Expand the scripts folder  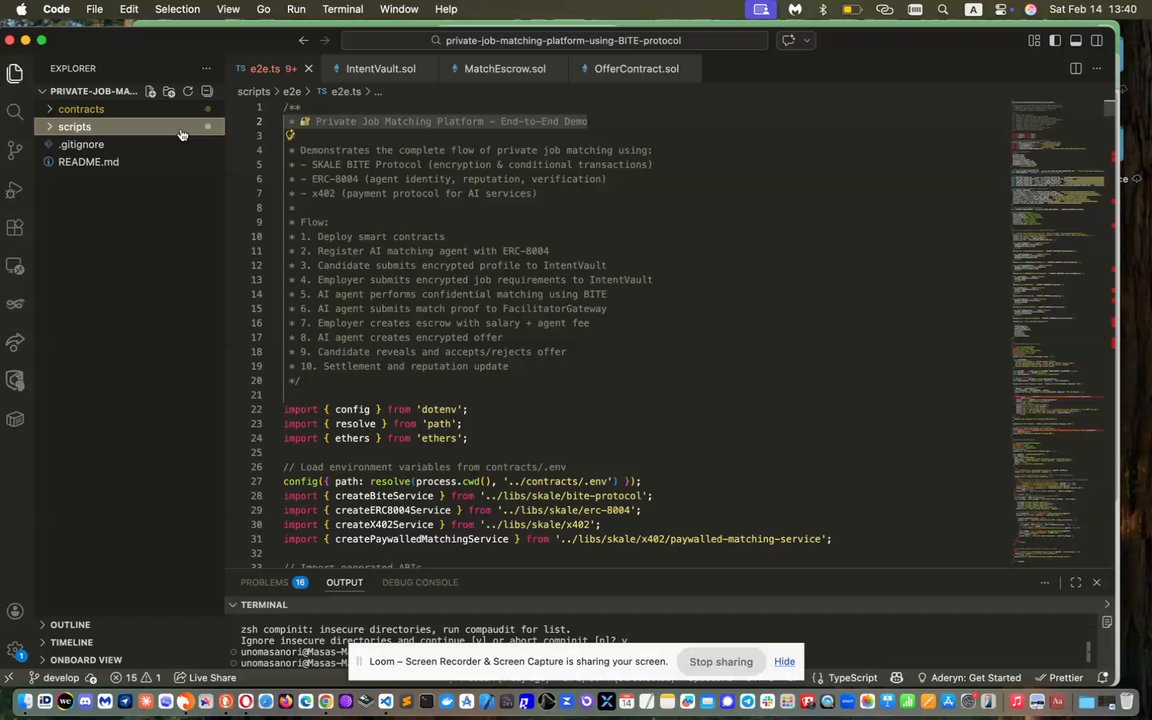click(129, 126)
